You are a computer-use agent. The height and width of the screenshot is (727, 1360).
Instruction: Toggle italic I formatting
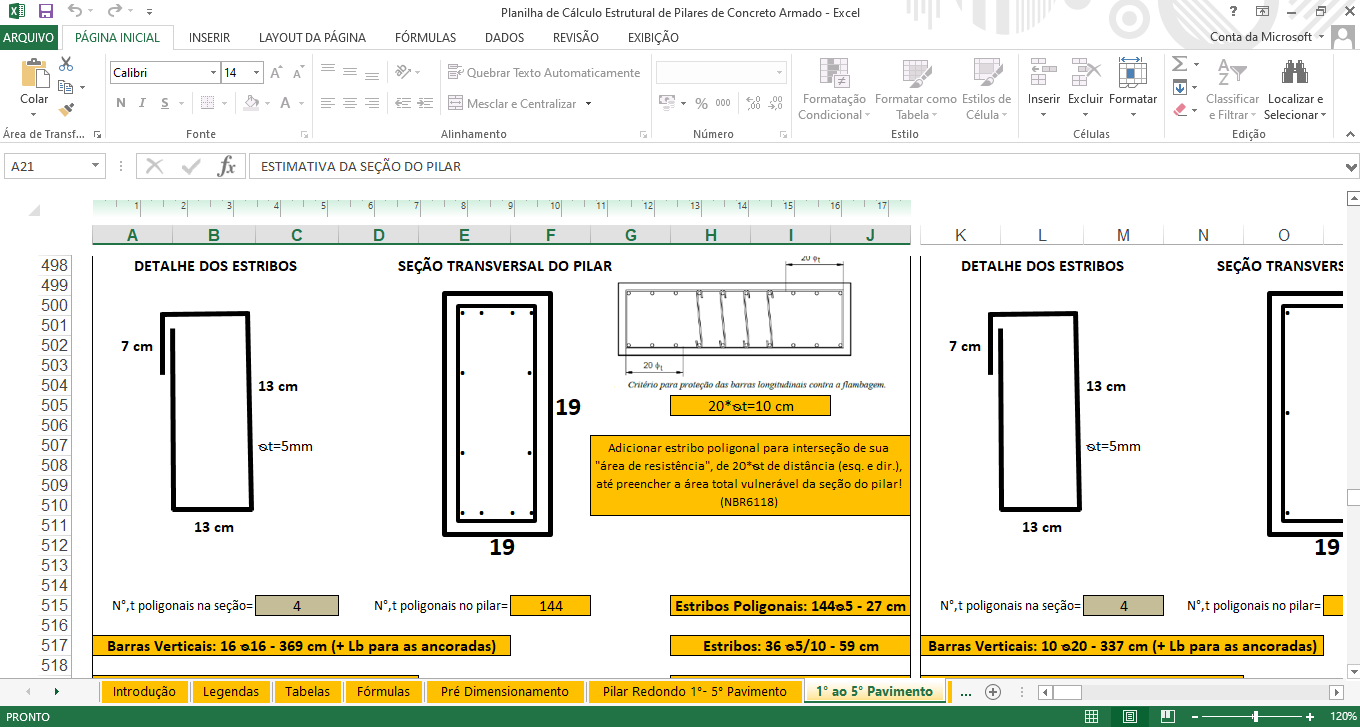coord(143,103)
